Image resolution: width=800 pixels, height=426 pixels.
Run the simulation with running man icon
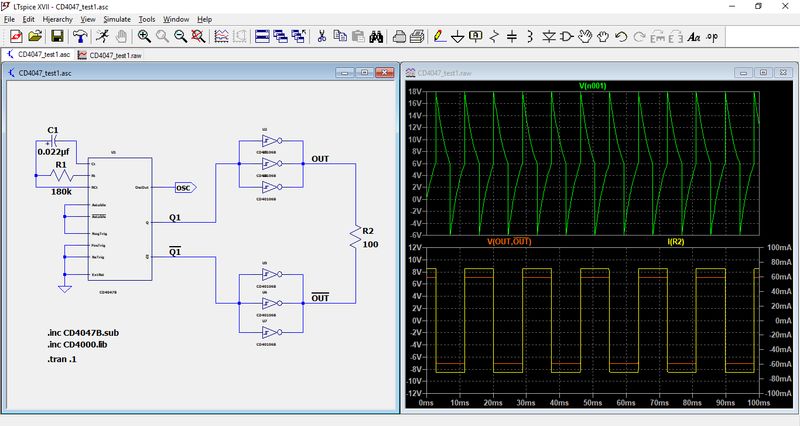(x=103, y=36)
